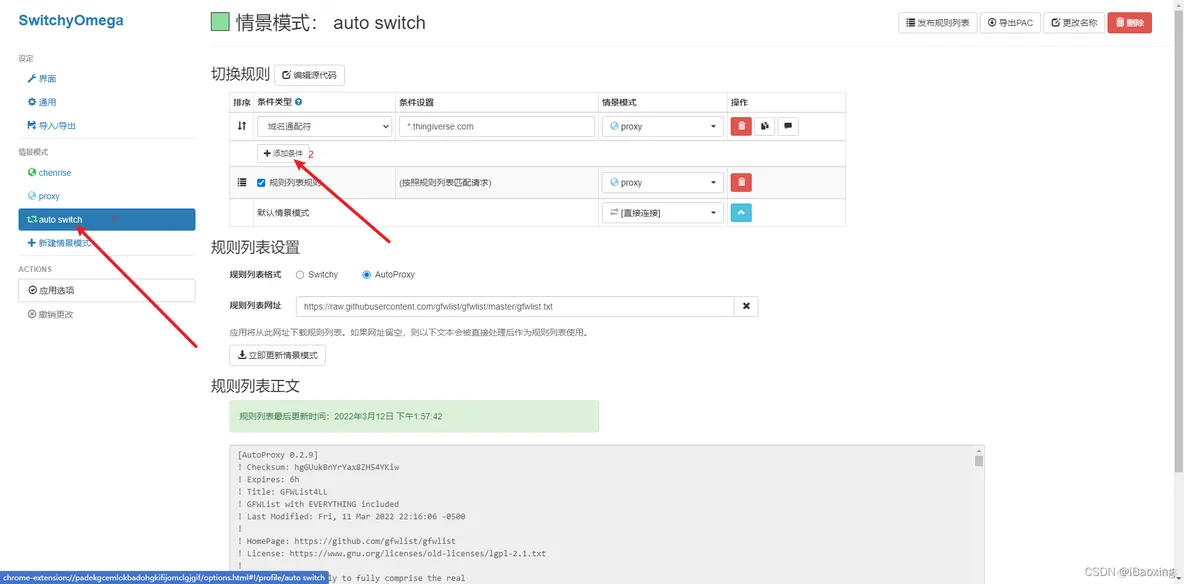The image size is (1184, 584).
Task: Open the 域名通配符 condition type dropdown
Action: pyautogui.click(x=325, y=126)
